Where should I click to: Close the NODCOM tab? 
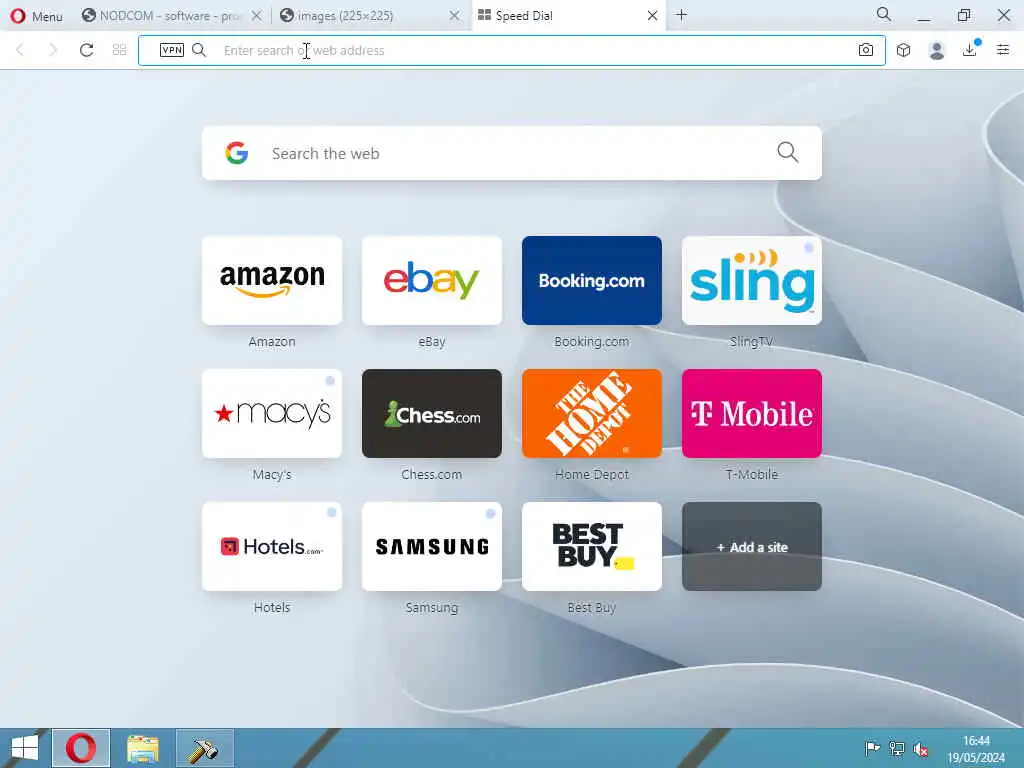(x=257, y=16)
